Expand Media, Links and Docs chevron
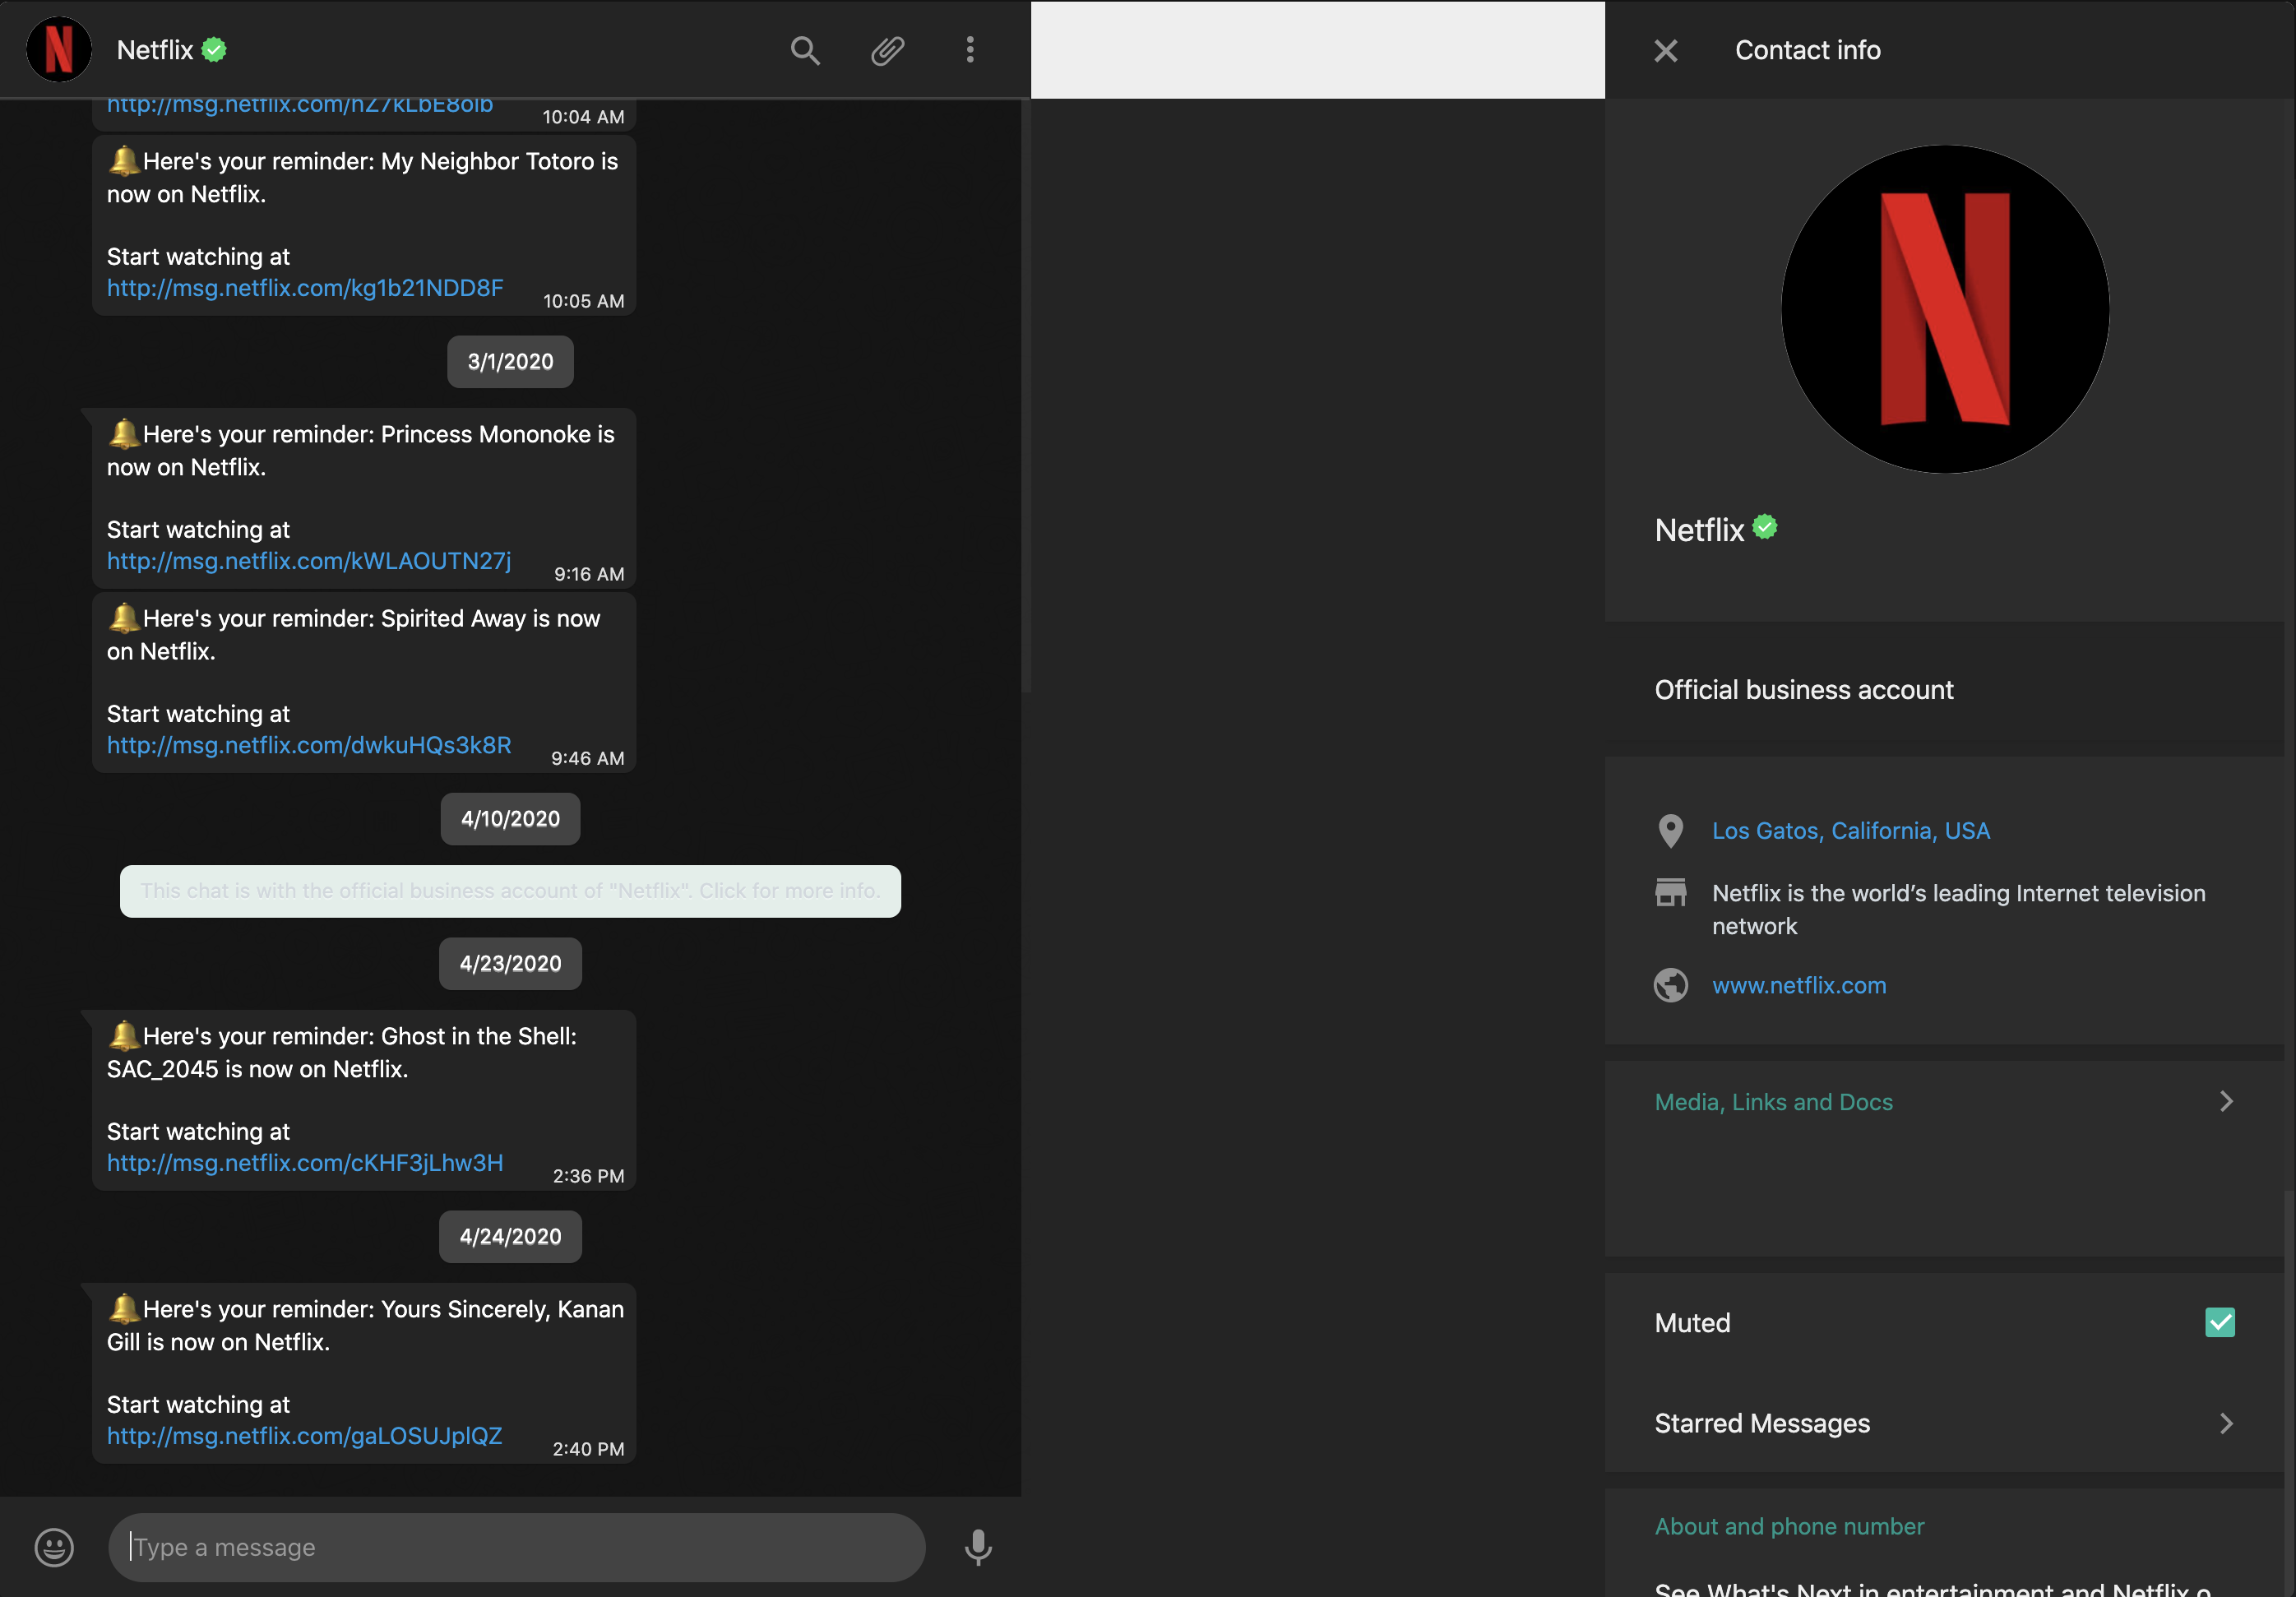This screenshot has width=2296, height=1597. point(2226,1101)
